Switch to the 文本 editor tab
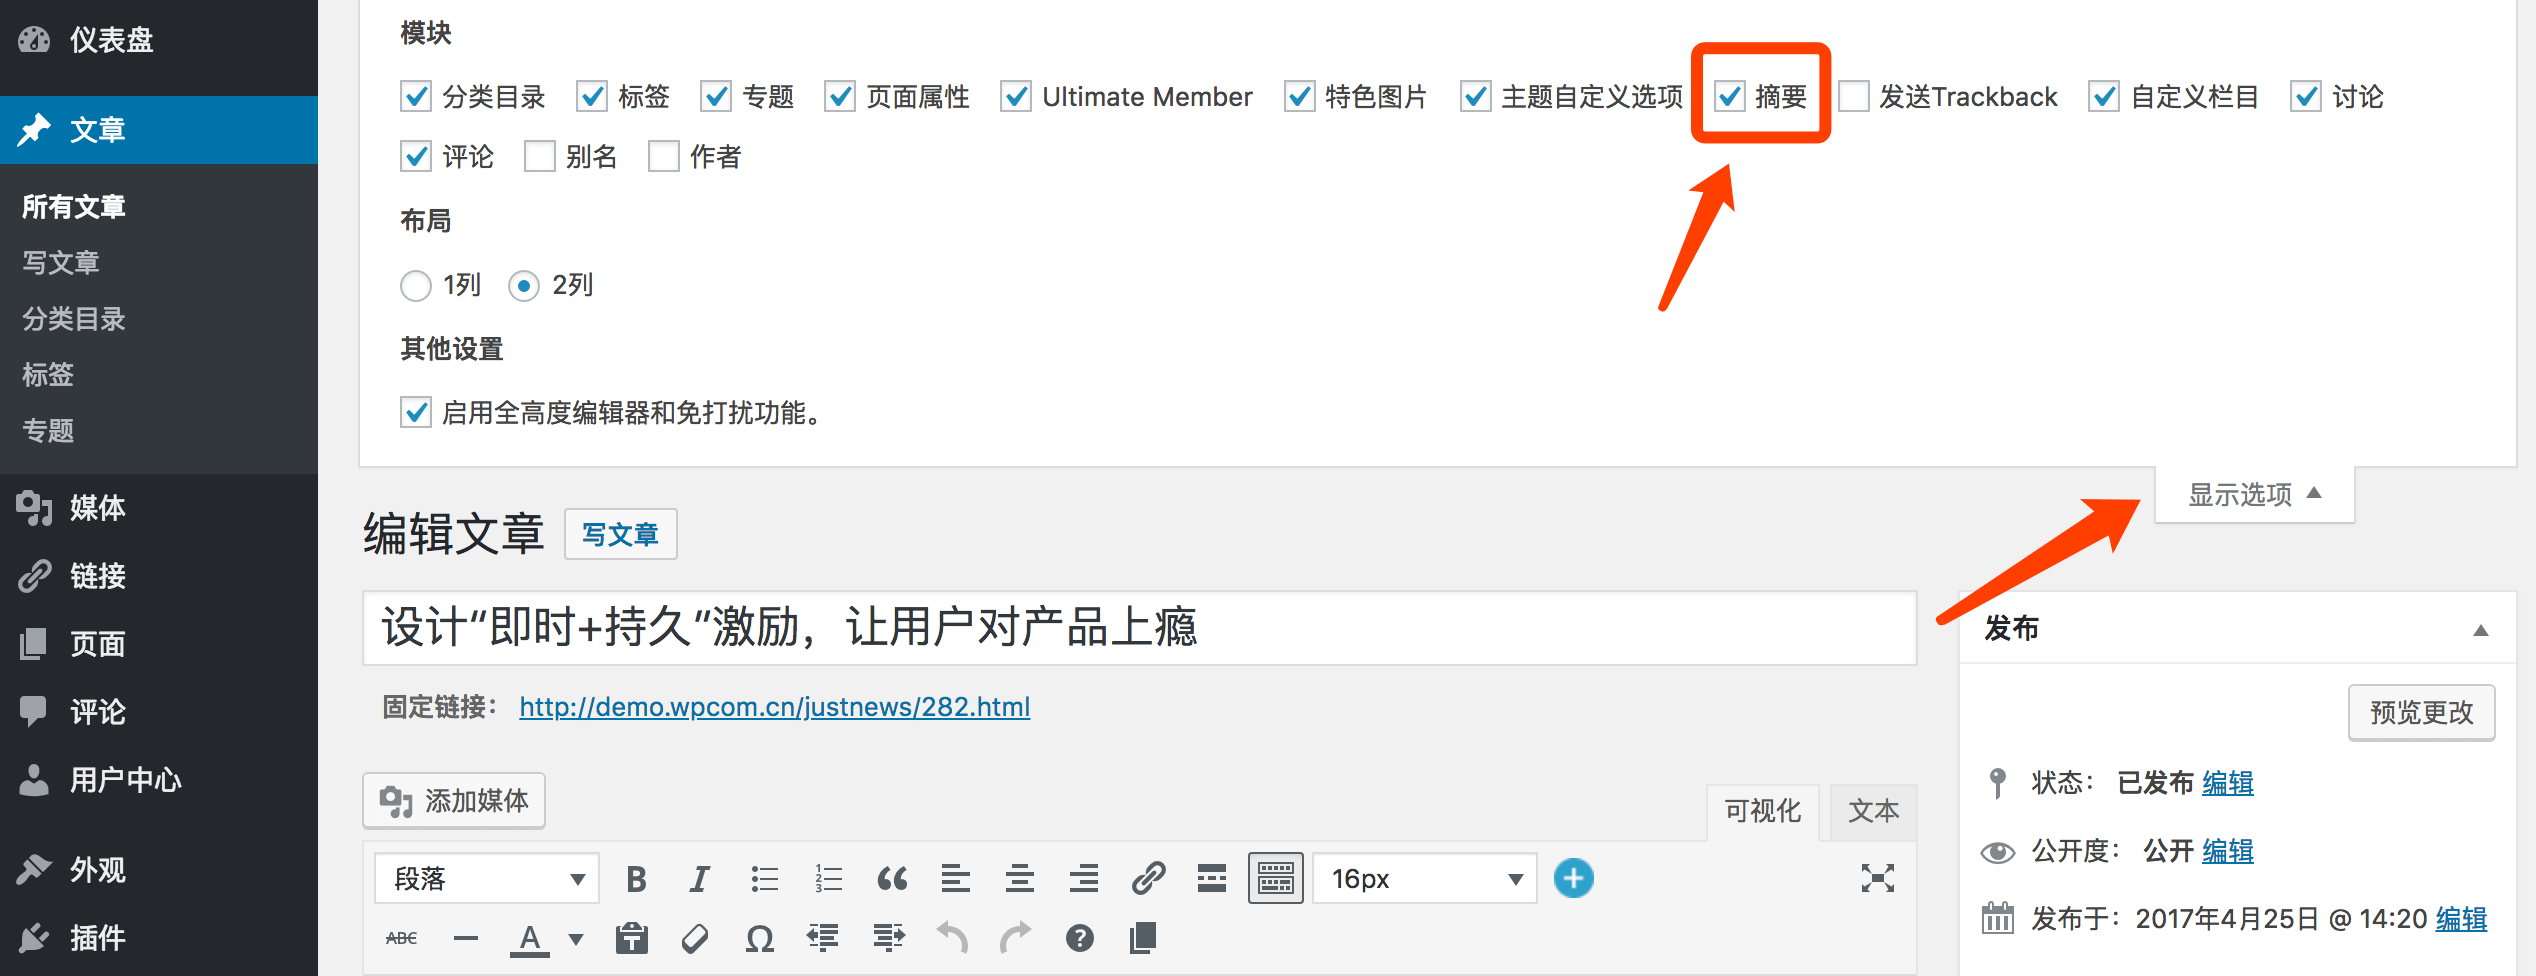Image resolution: width=2536 pixels, height=976 pixels. pyautogui.click(x=1873, y=811)
